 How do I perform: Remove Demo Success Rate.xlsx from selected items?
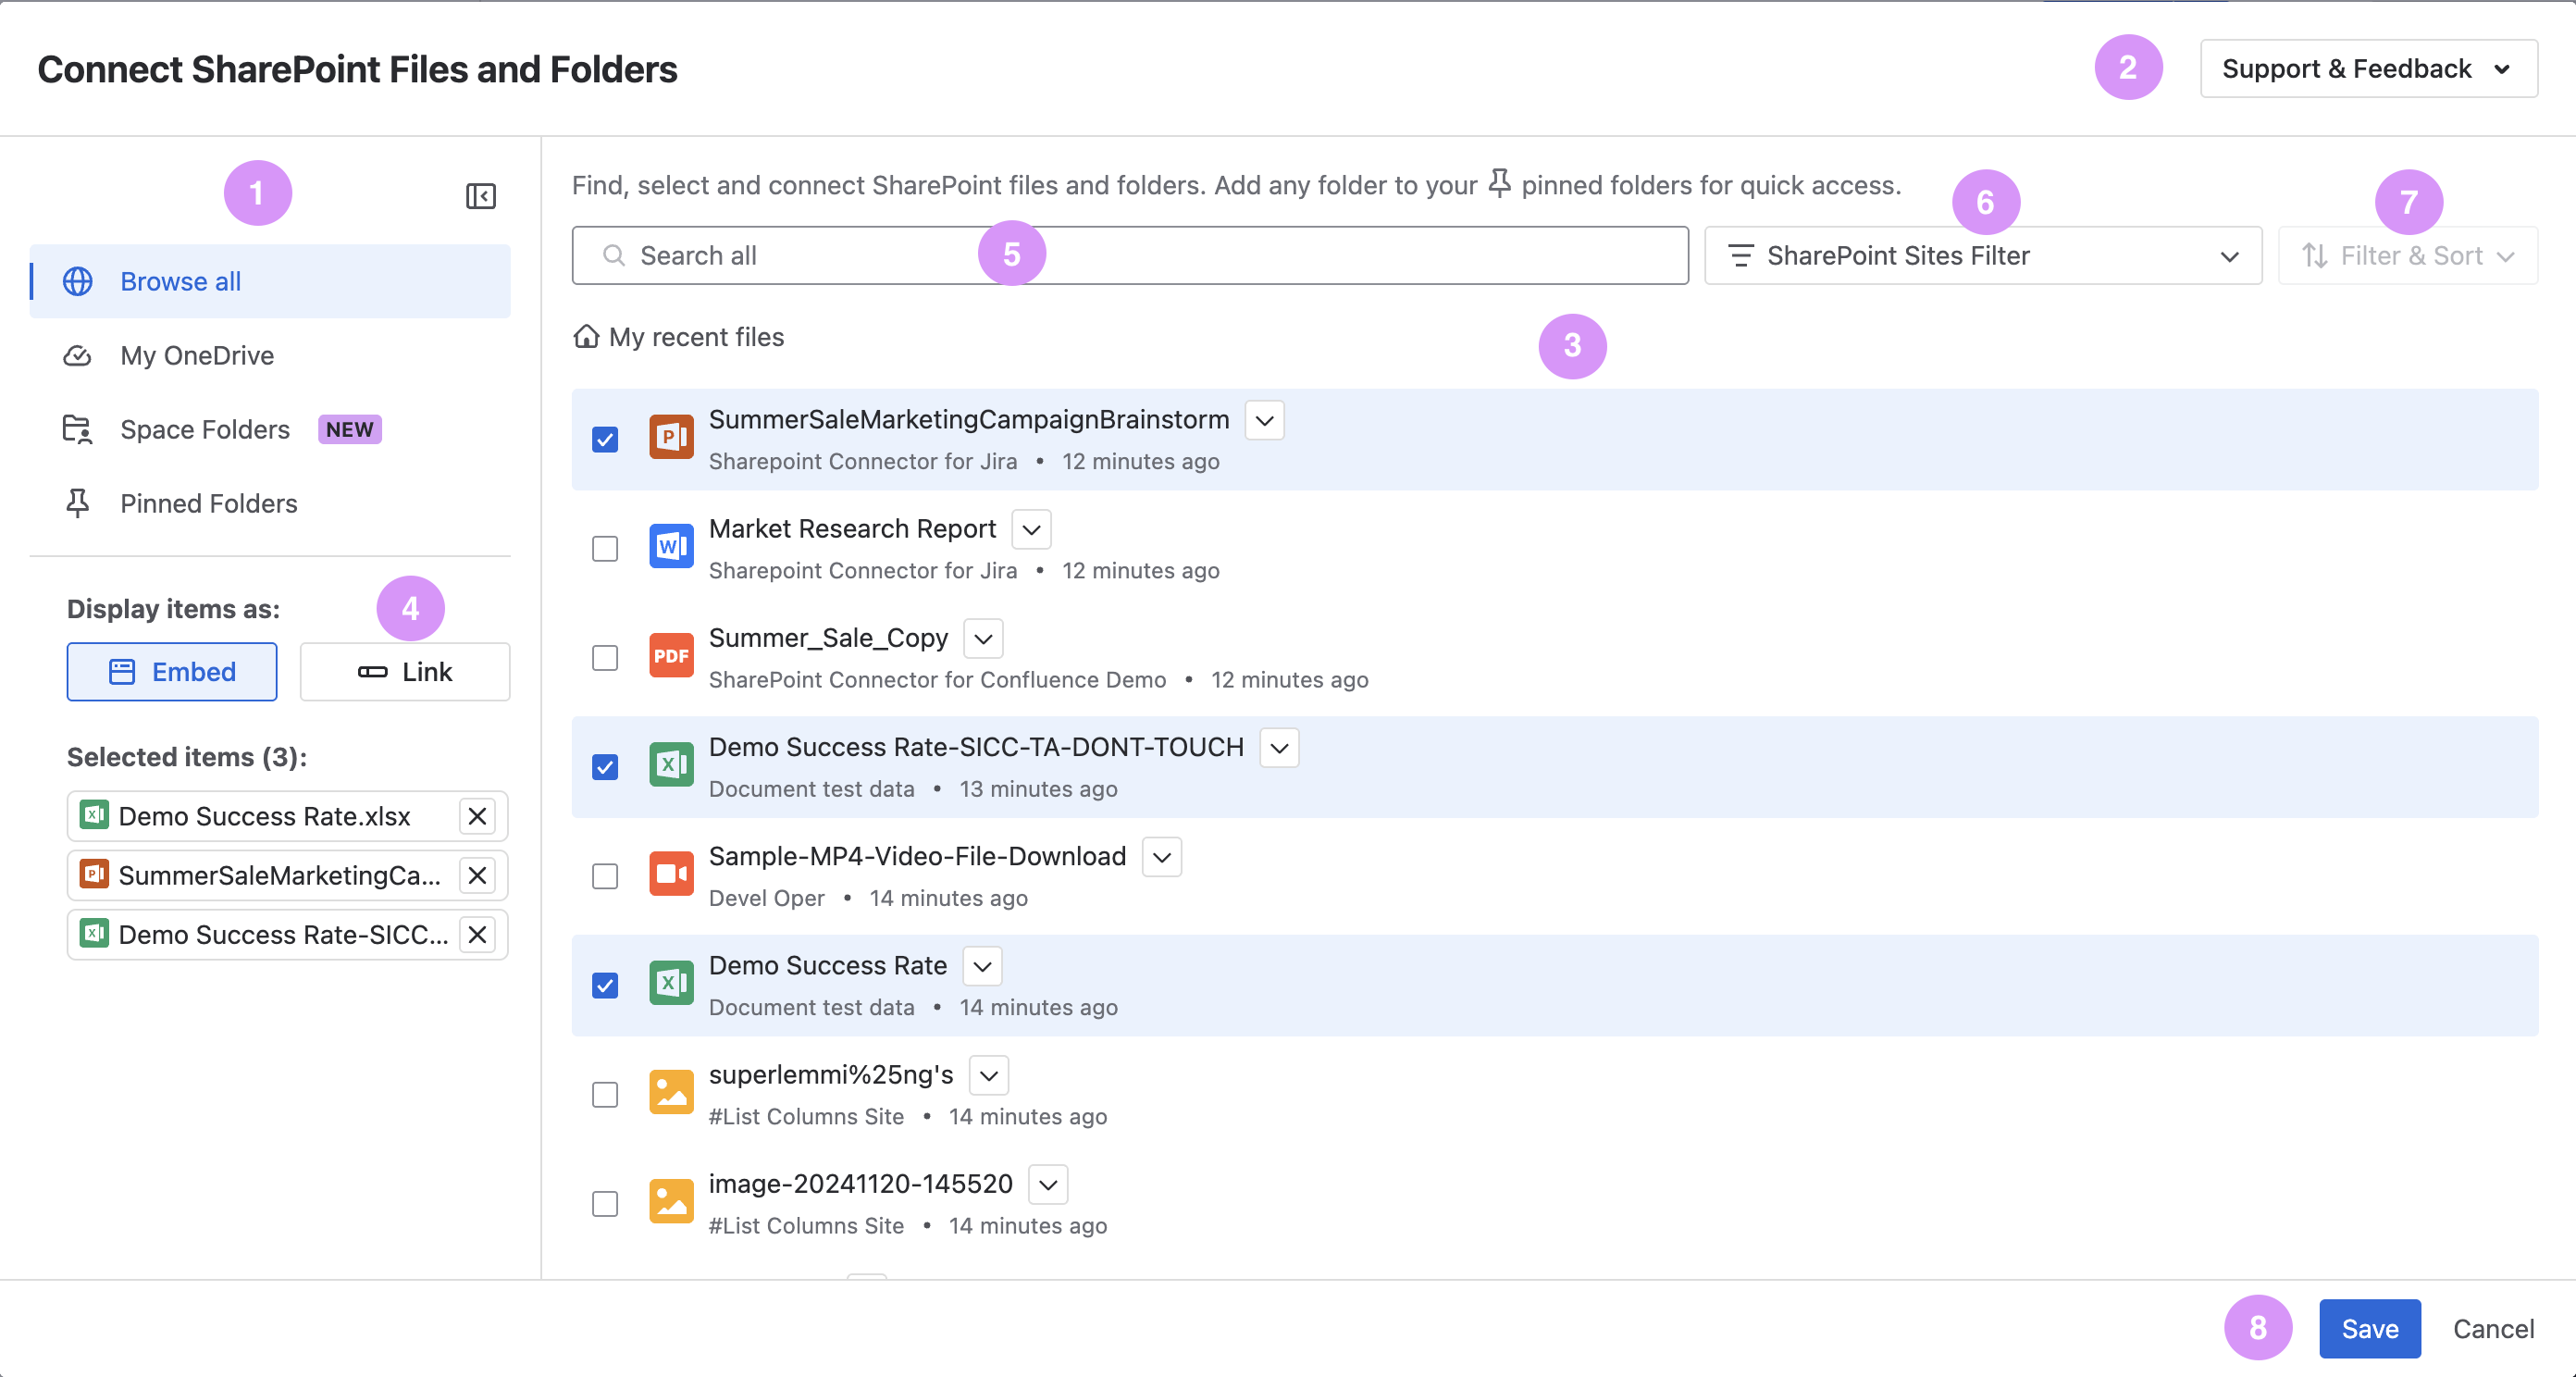click(x=477, y=816)
